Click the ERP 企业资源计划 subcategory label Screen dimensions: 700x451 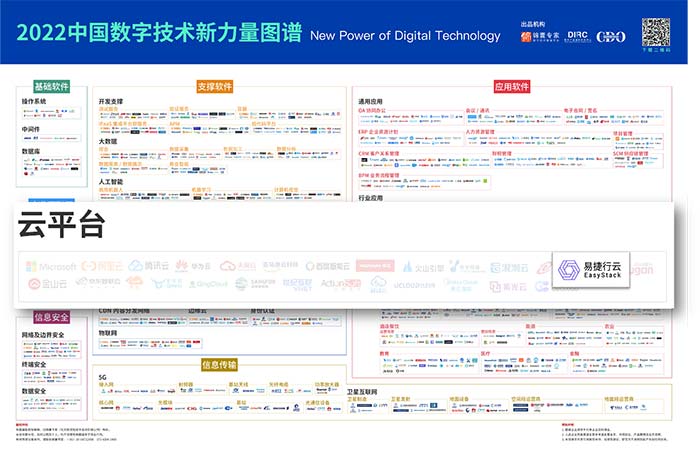[x=378, y=132]
